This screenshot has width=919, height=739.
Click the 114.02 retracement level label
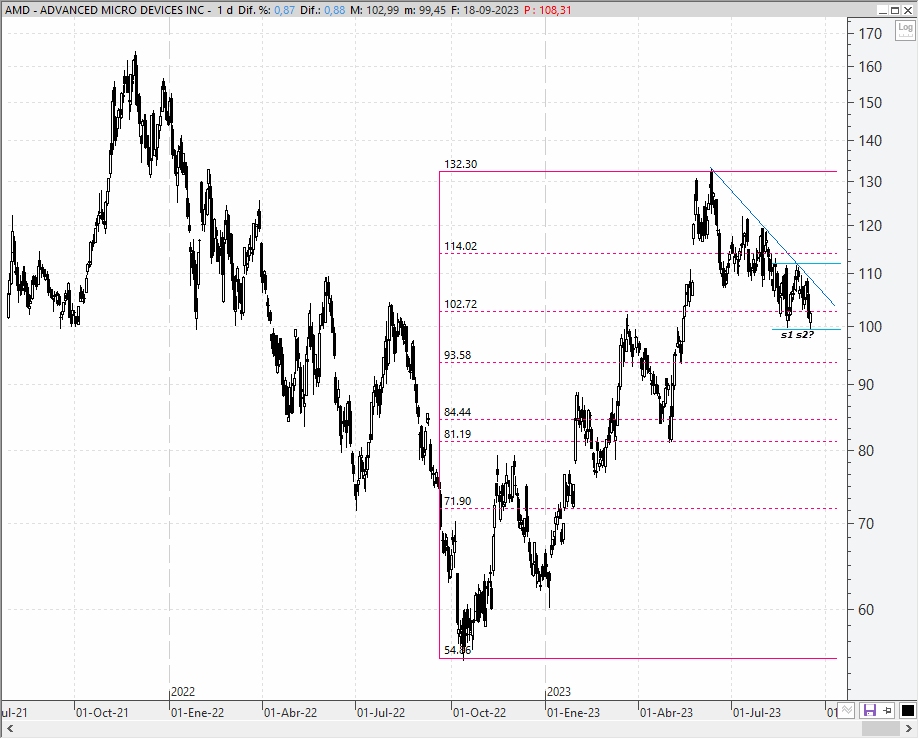click(x=461, y=246)
